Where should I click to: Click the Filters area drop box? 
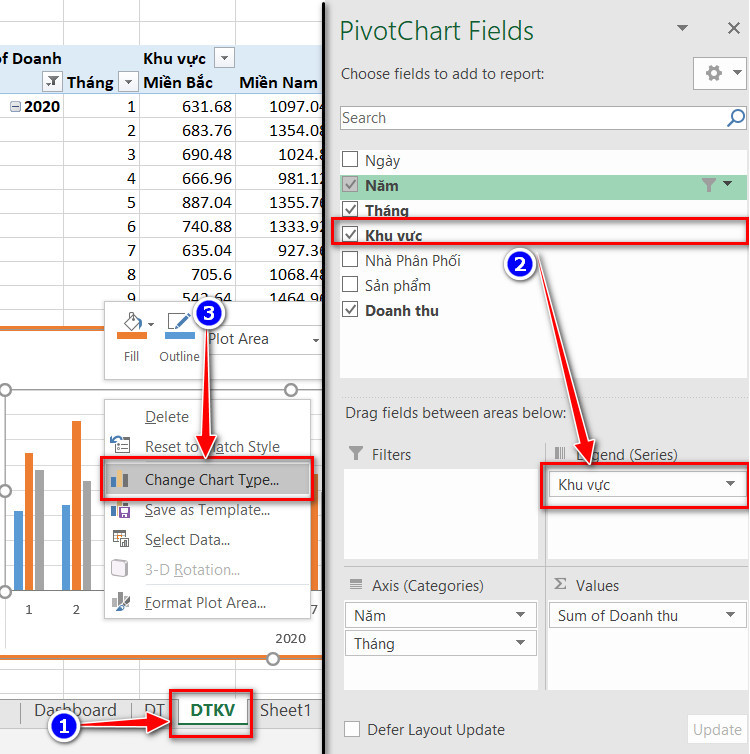(441, 514)
